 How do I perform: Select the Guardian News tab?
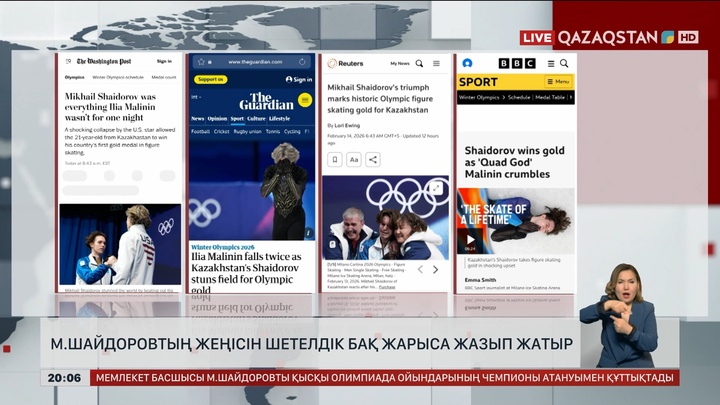click(197, 118)
